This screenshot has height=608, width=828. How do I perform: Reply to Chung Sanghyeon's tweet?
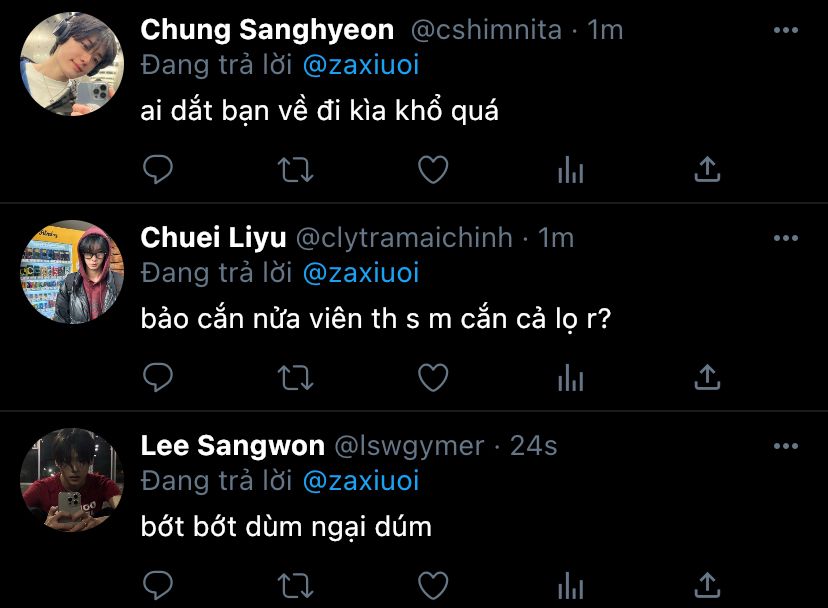(x=158, y=170)
